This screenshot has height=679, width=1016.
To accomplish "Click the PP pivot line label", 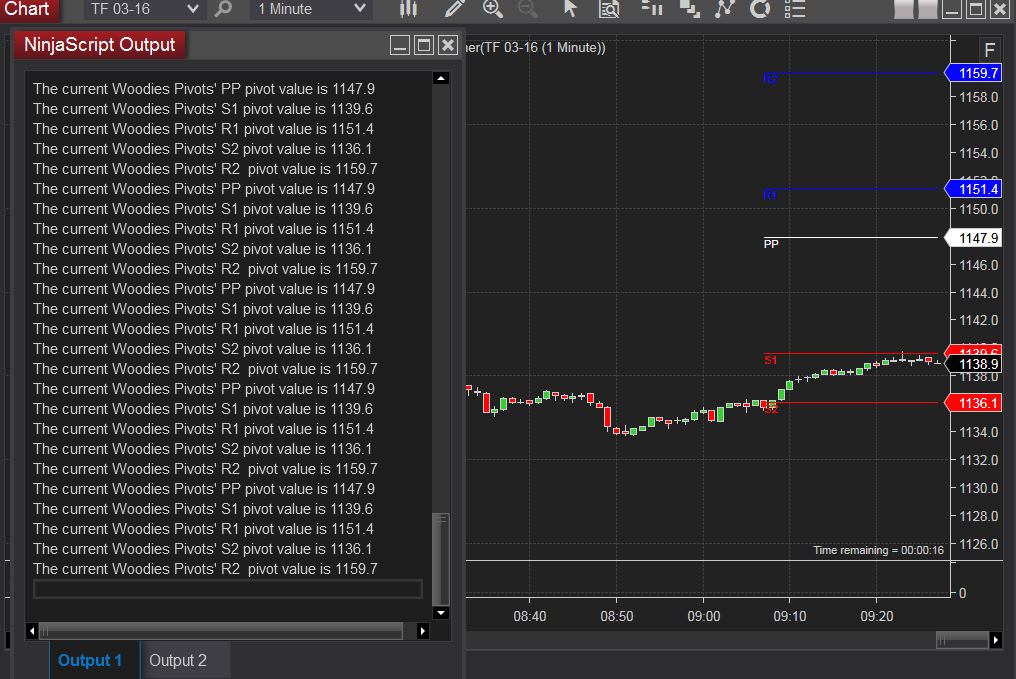I will (x=771, y=244).
